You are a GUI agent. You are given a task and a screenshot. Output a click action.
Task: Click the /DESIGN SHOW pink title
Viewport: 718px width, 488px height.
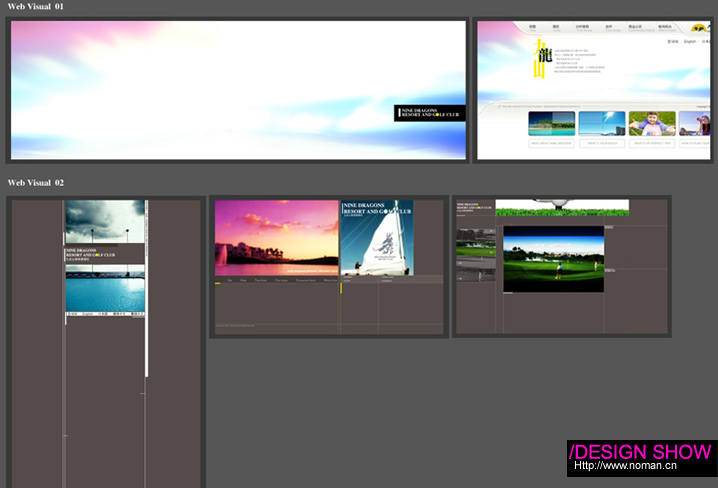point(640,451)
